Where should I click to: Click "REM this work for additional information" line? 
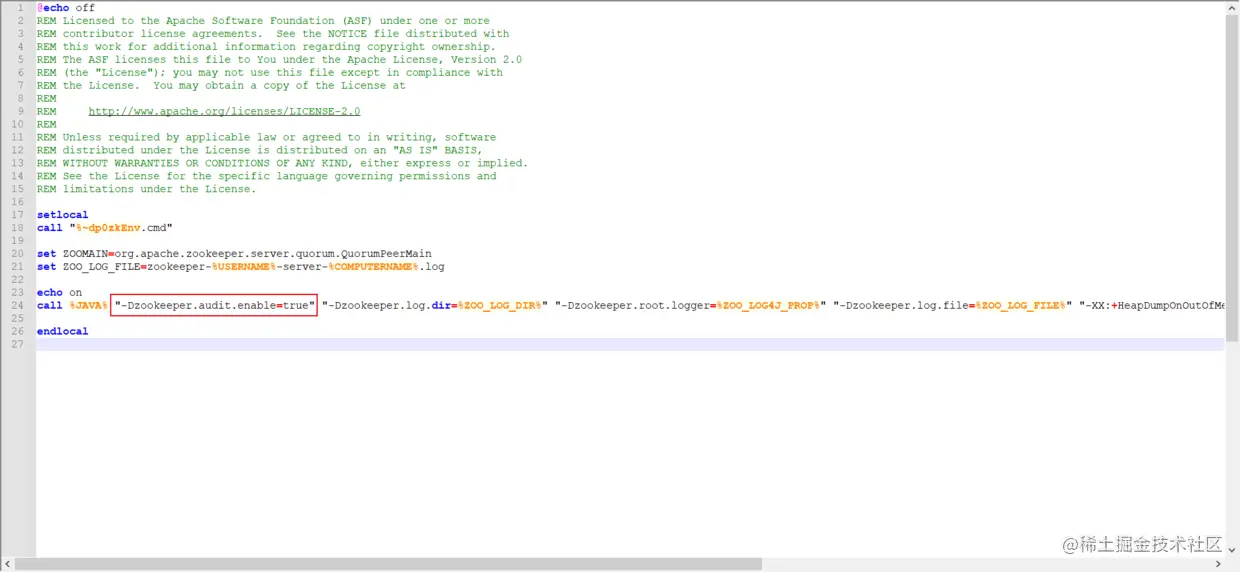[x=266, y=47]
